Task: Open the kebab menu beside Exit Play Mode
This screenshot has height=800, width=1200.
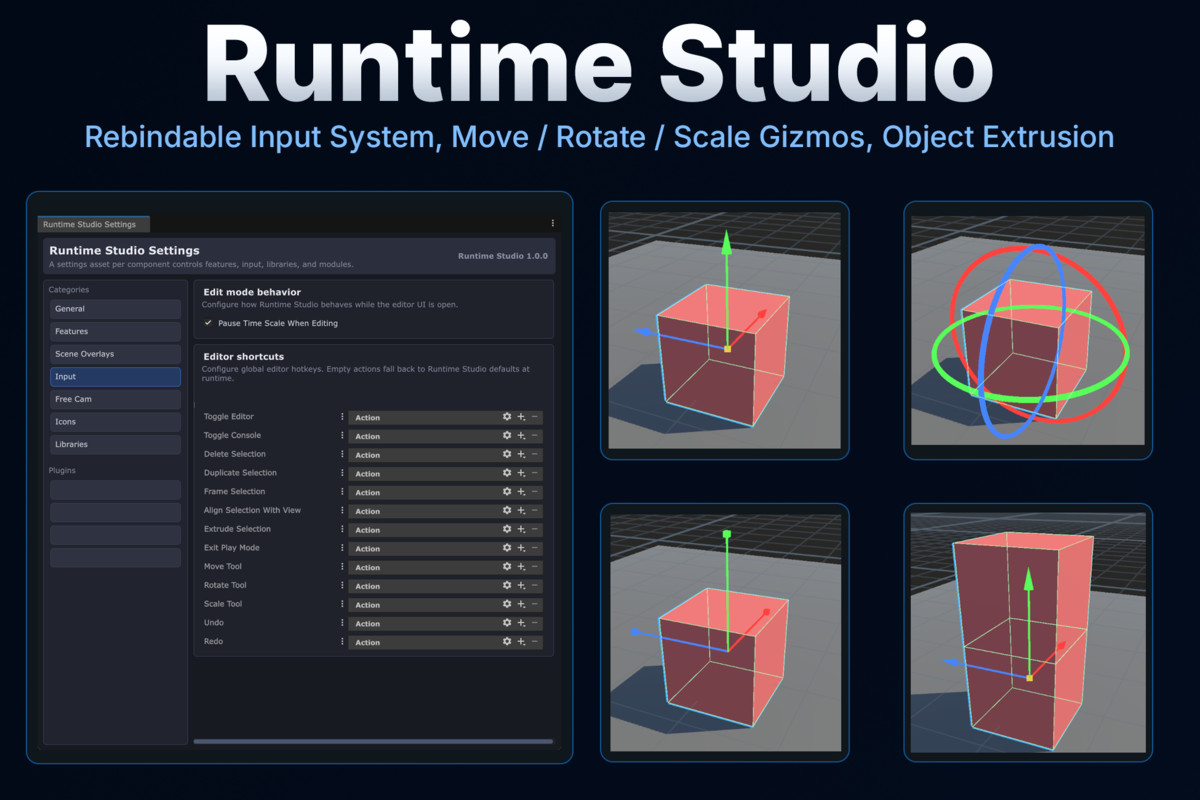Action: point(342,548)
